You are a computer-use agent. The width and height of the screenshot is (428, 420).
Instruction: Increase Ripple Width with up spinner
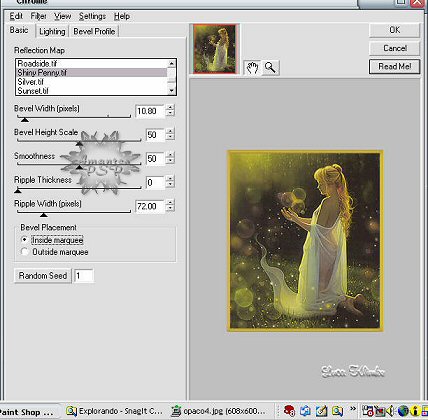pyautogui.click(x=170, y=203)
